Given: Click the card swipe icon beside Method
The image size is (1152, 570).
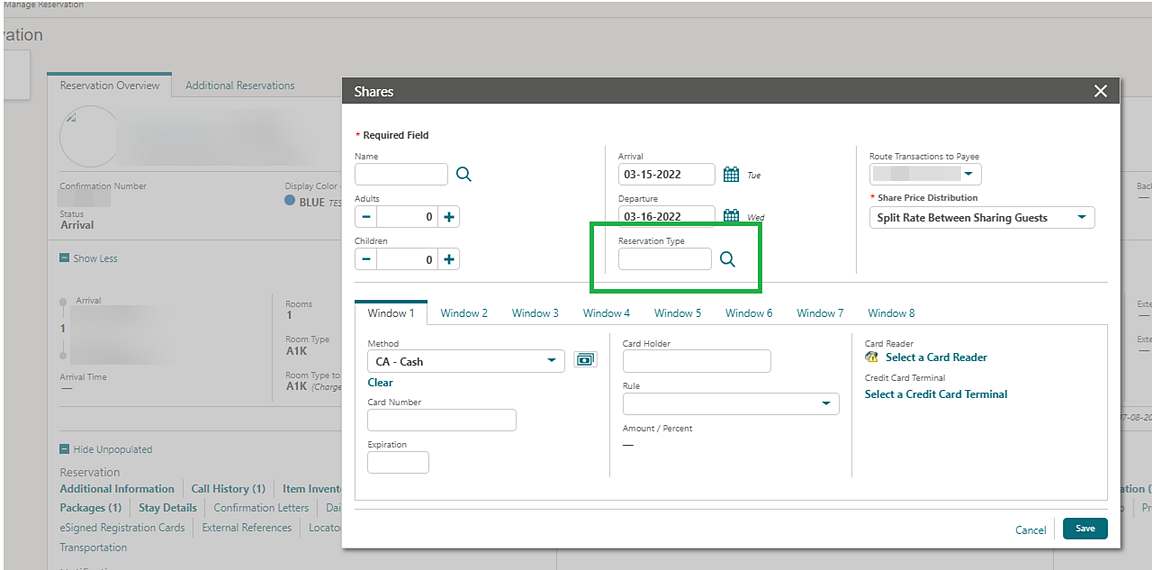Looking at the screenshot, I should 586,360.
